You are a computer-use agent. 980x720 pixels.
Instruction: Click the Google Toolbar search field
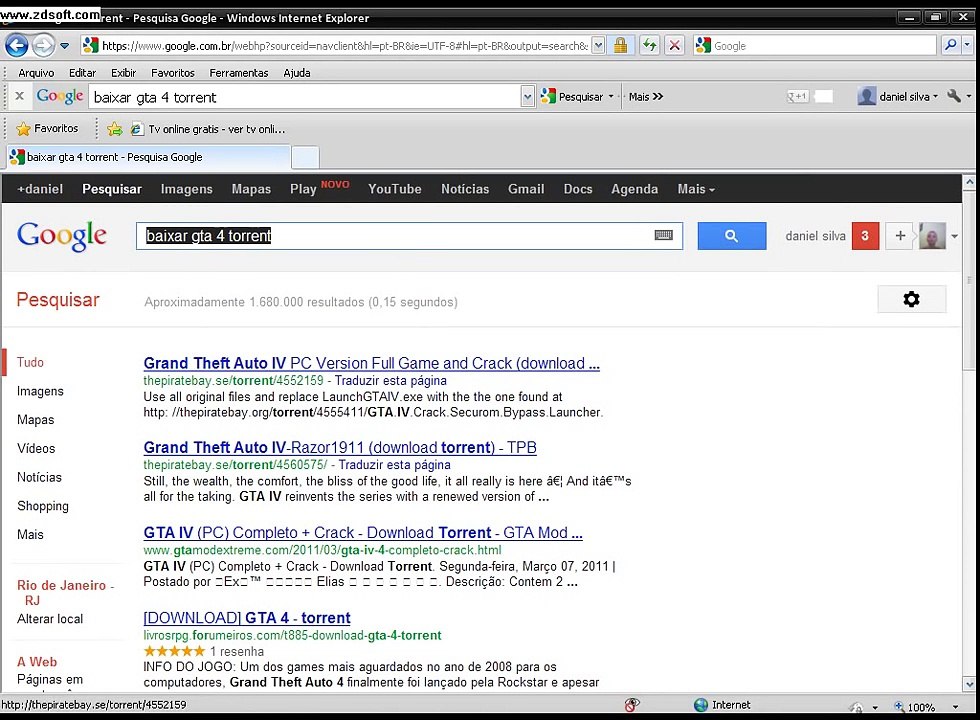(x=305, y=97)
